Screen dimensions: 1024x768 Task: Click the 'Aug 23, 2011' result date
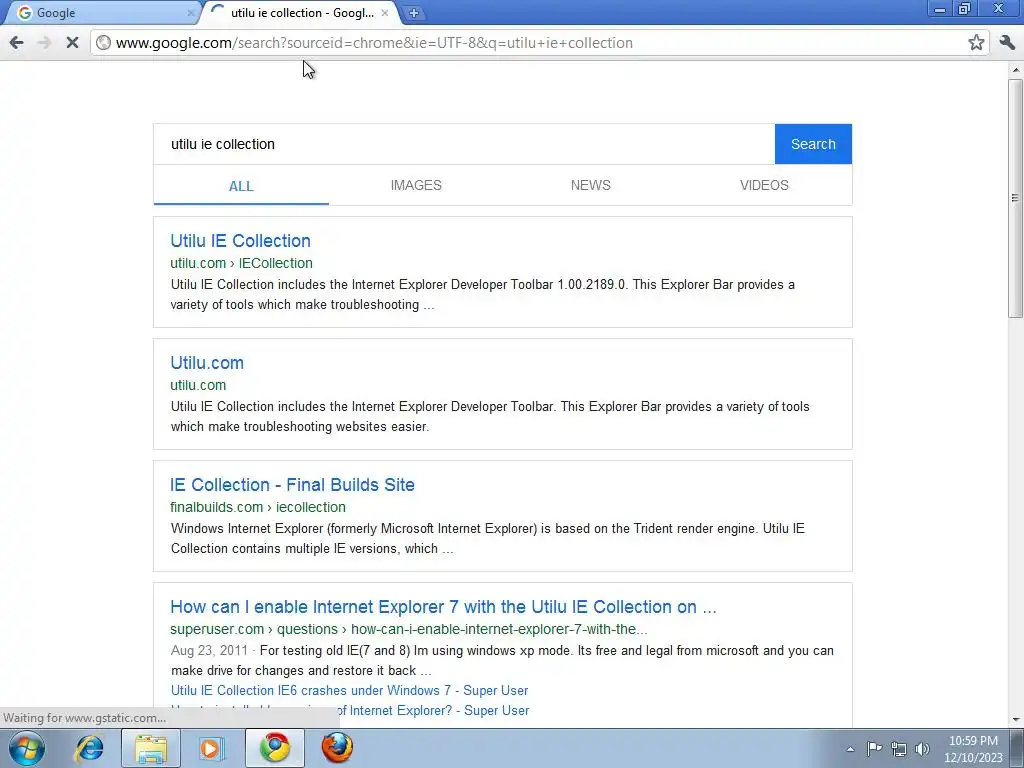tap(209, 651)
